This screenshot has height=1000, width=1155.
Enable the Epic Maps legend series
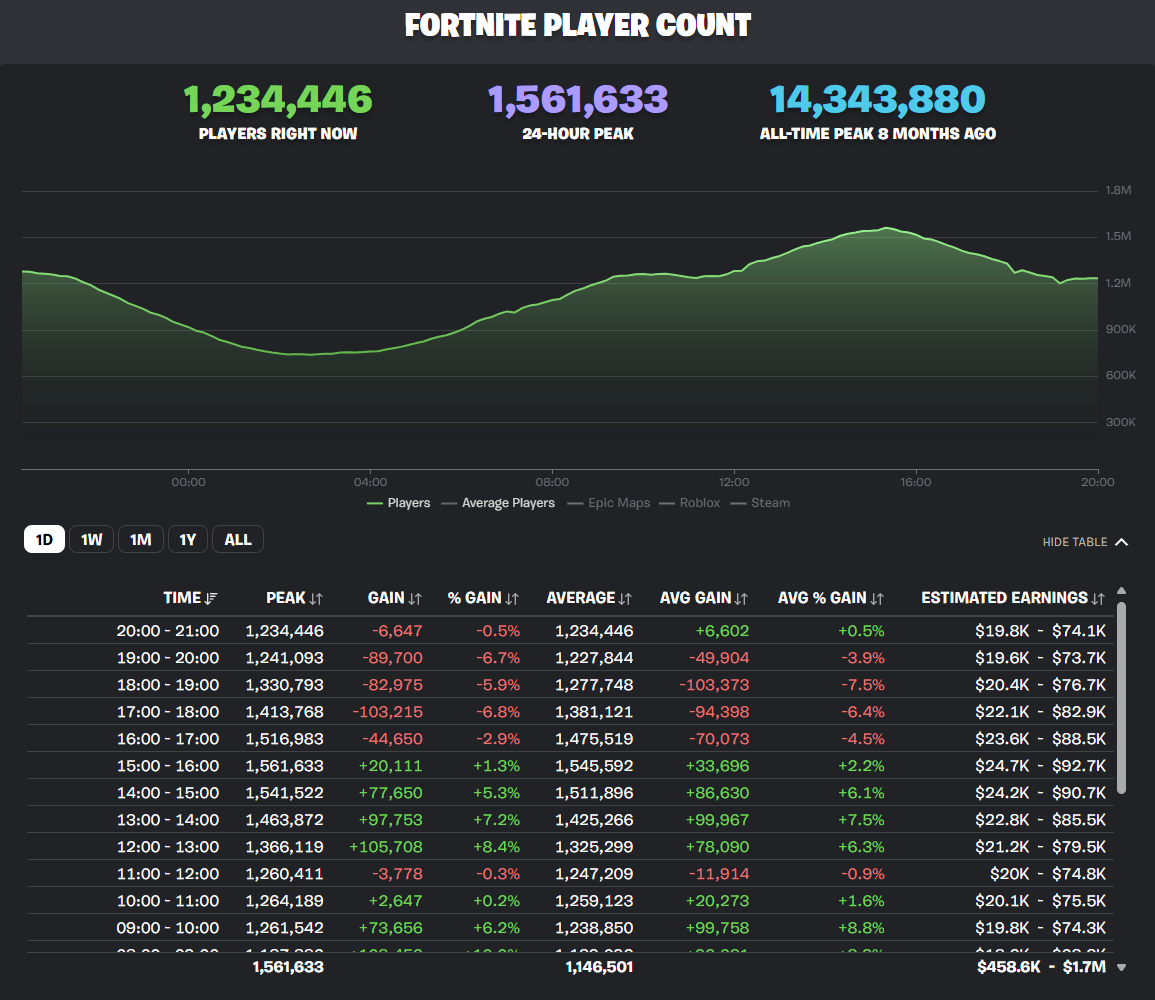(x=609, y=503)
